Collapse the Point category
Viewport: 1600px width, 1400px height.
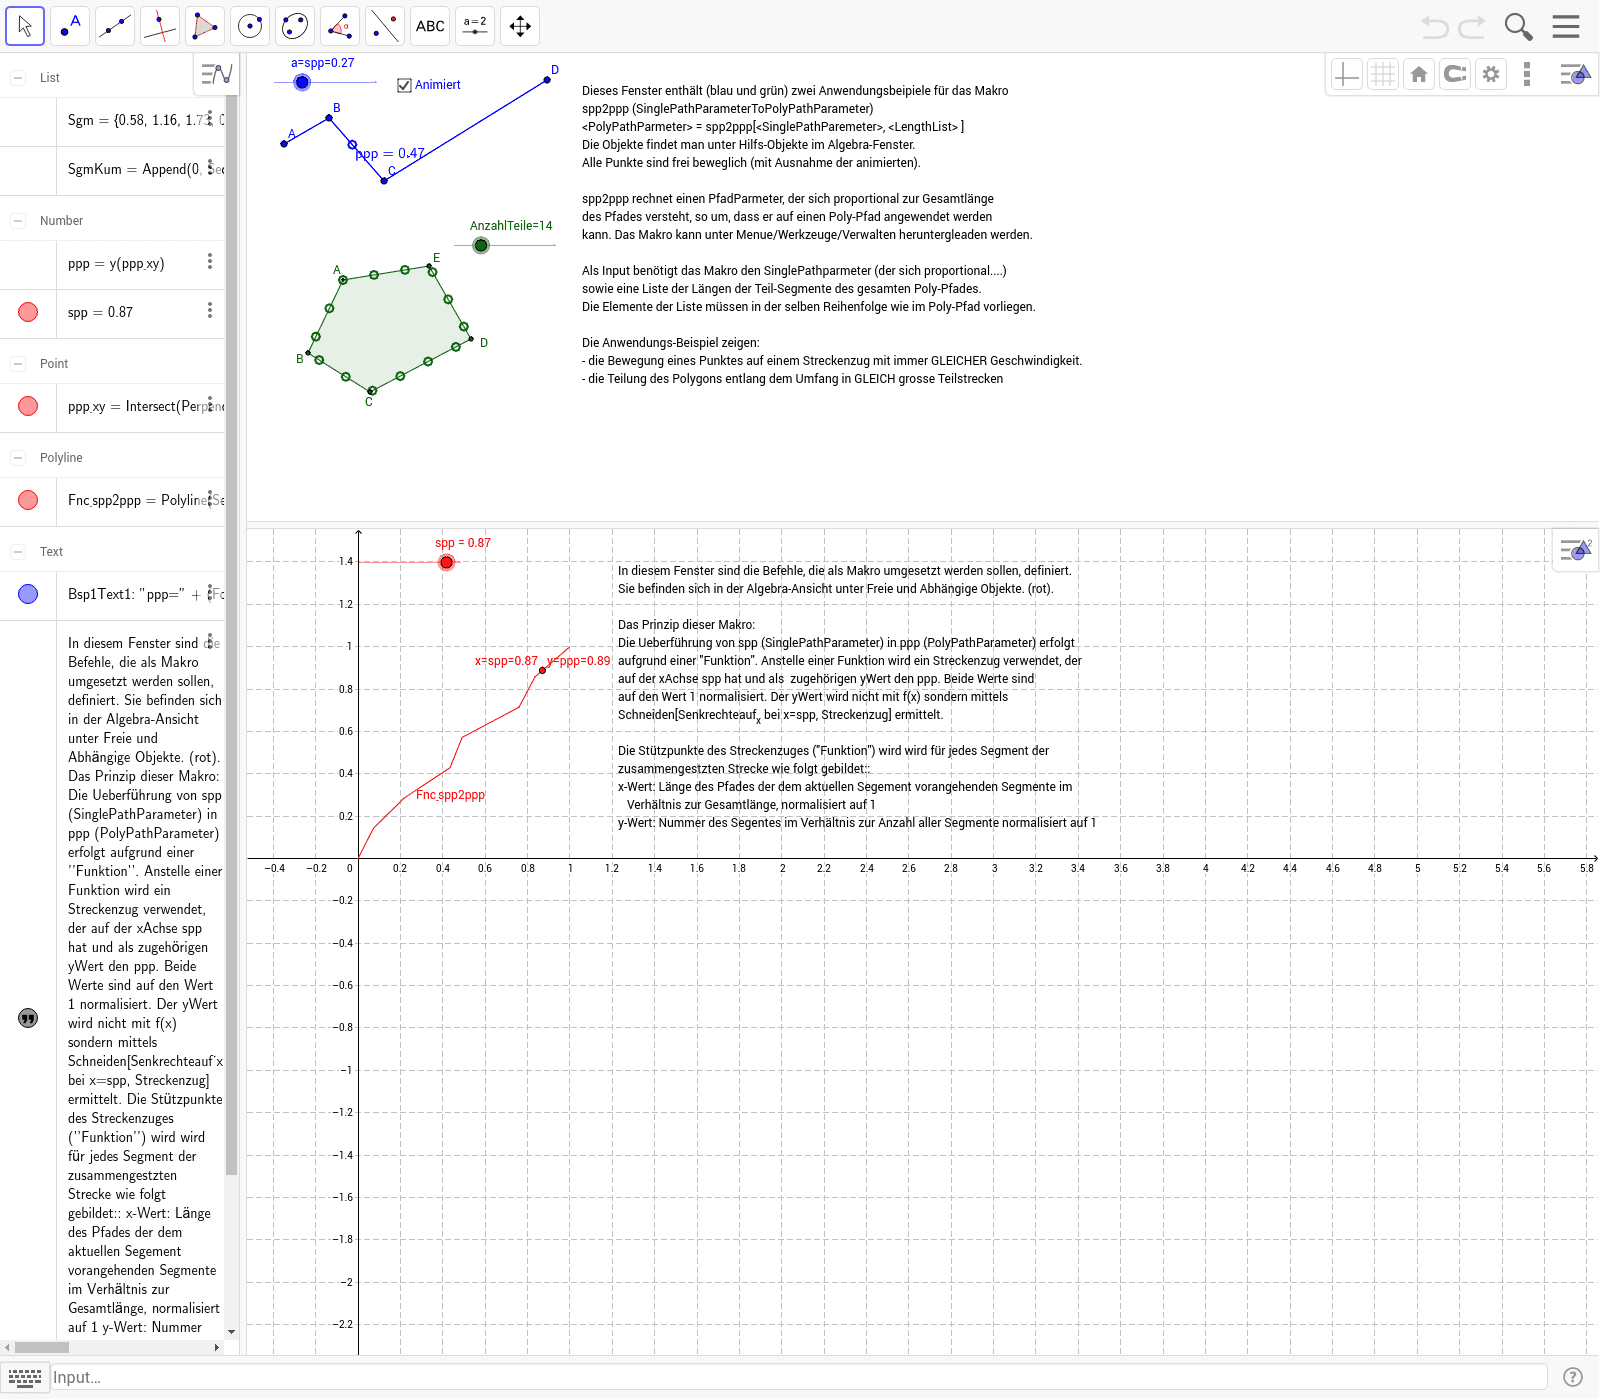[x=18, y=363]
